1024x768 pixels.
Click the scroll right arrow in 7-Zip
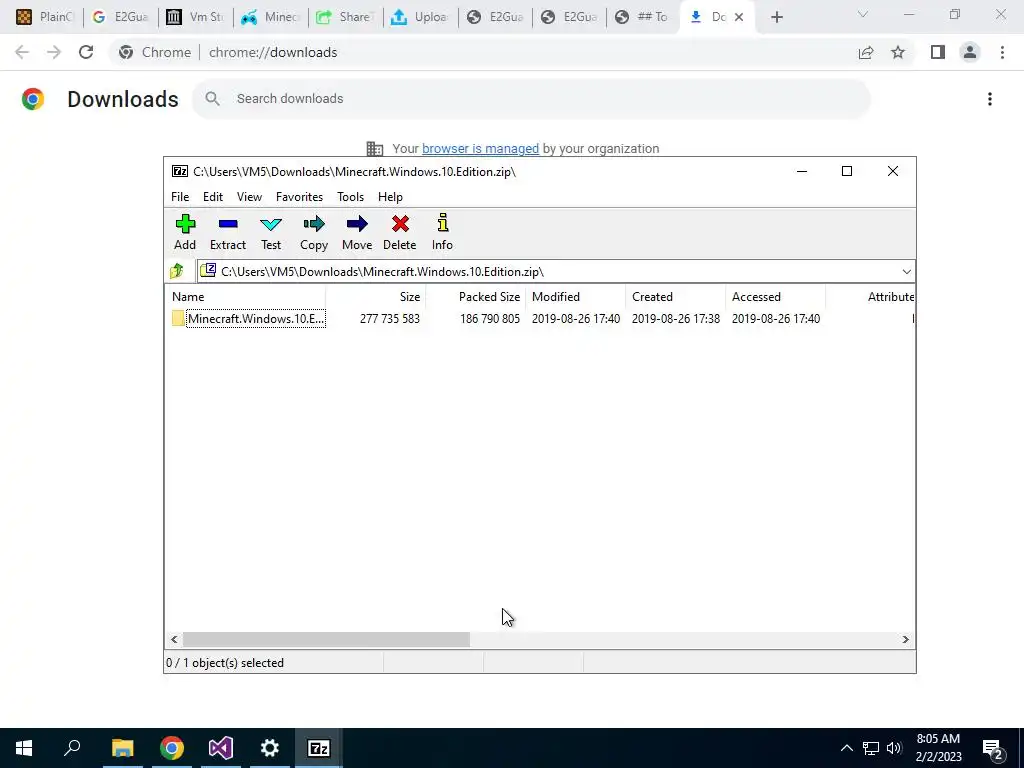click(906, 639)
